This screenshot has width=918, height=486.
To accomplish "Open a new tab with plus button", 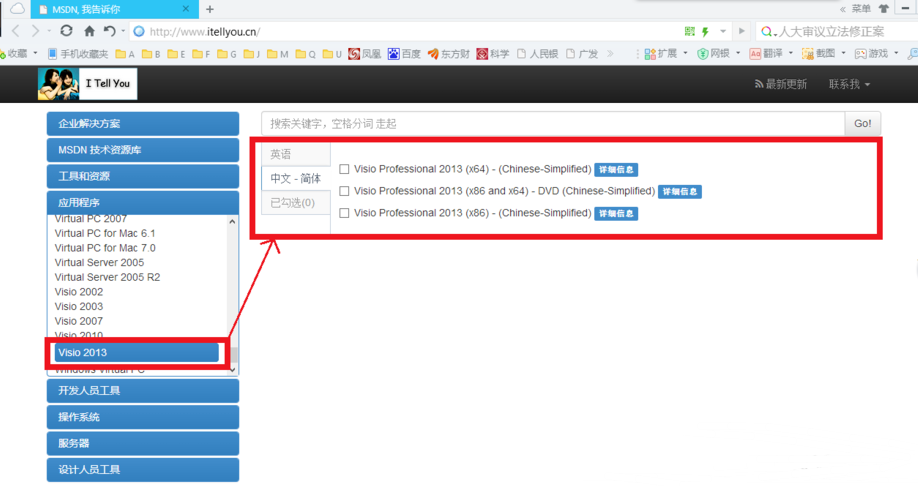I will point(209,9).
